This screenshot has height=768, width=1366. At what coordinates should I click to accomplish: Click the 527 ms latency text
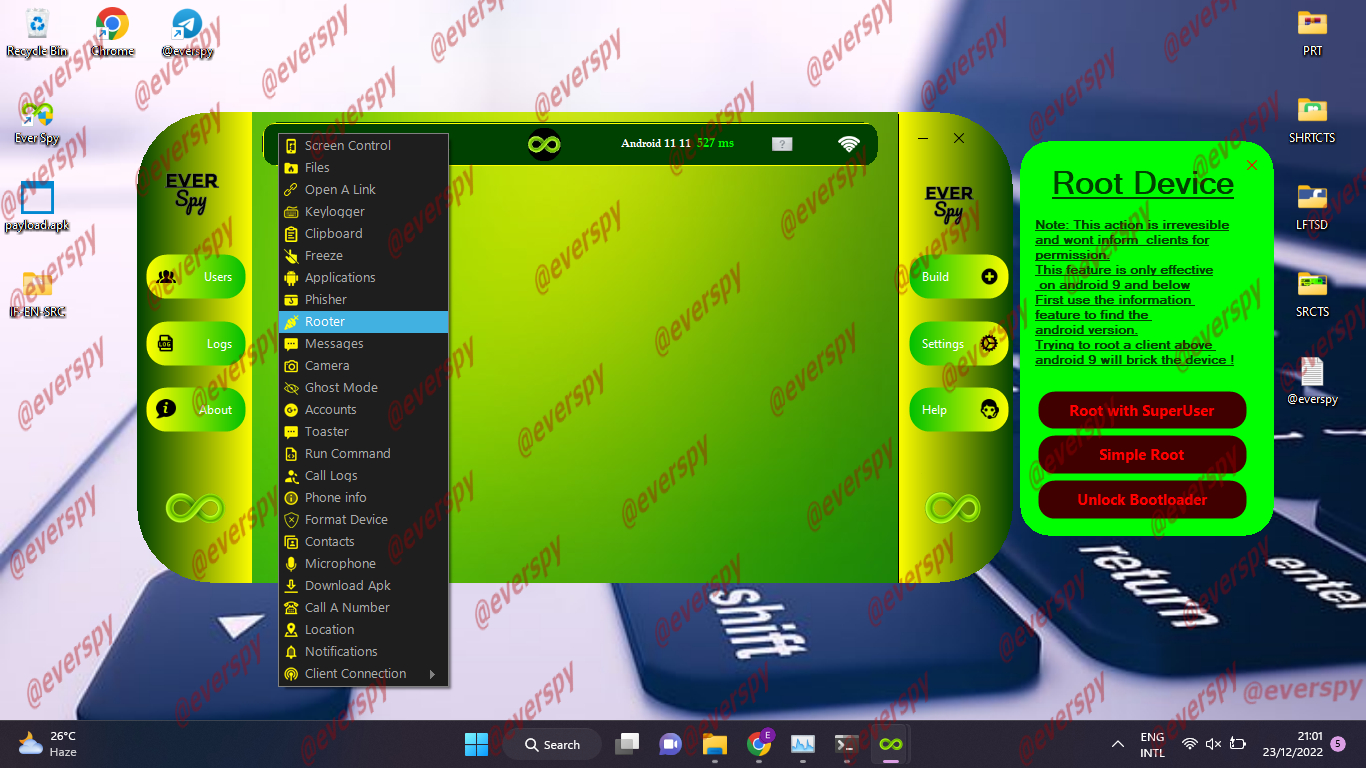tap(715, 143)
